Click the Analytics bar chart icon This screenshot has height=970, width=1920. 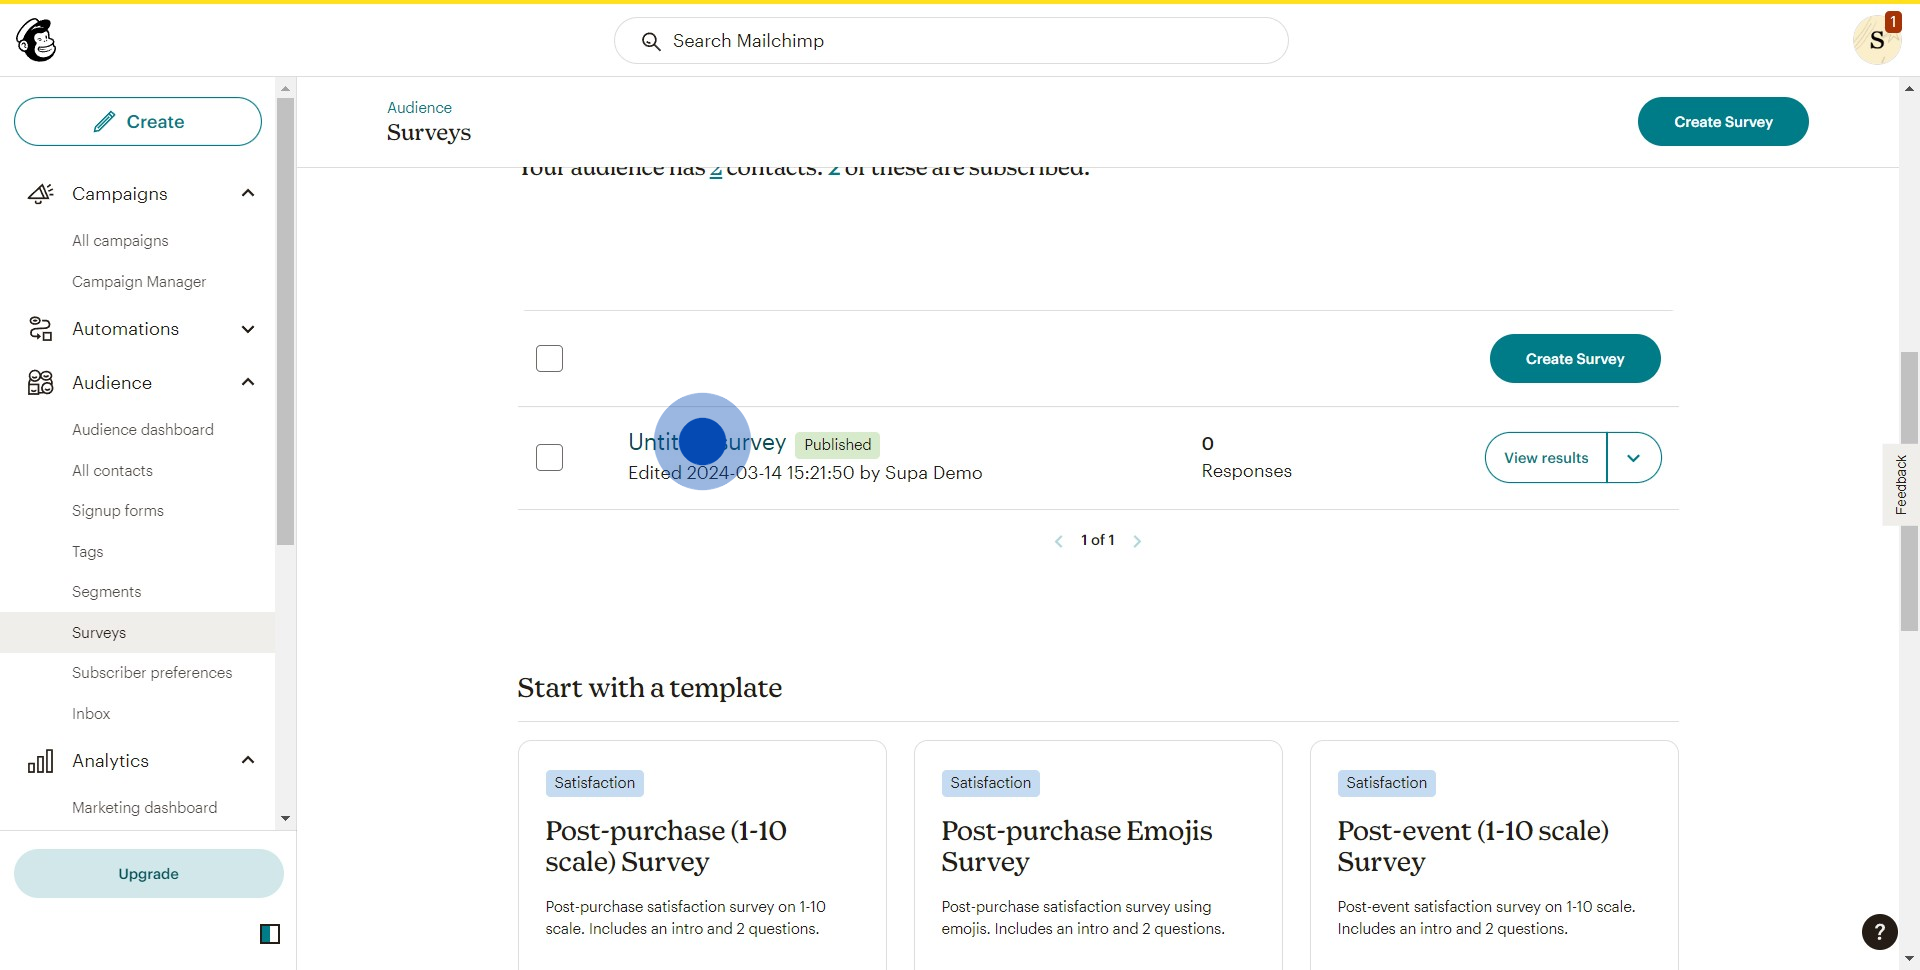(40, 762)
